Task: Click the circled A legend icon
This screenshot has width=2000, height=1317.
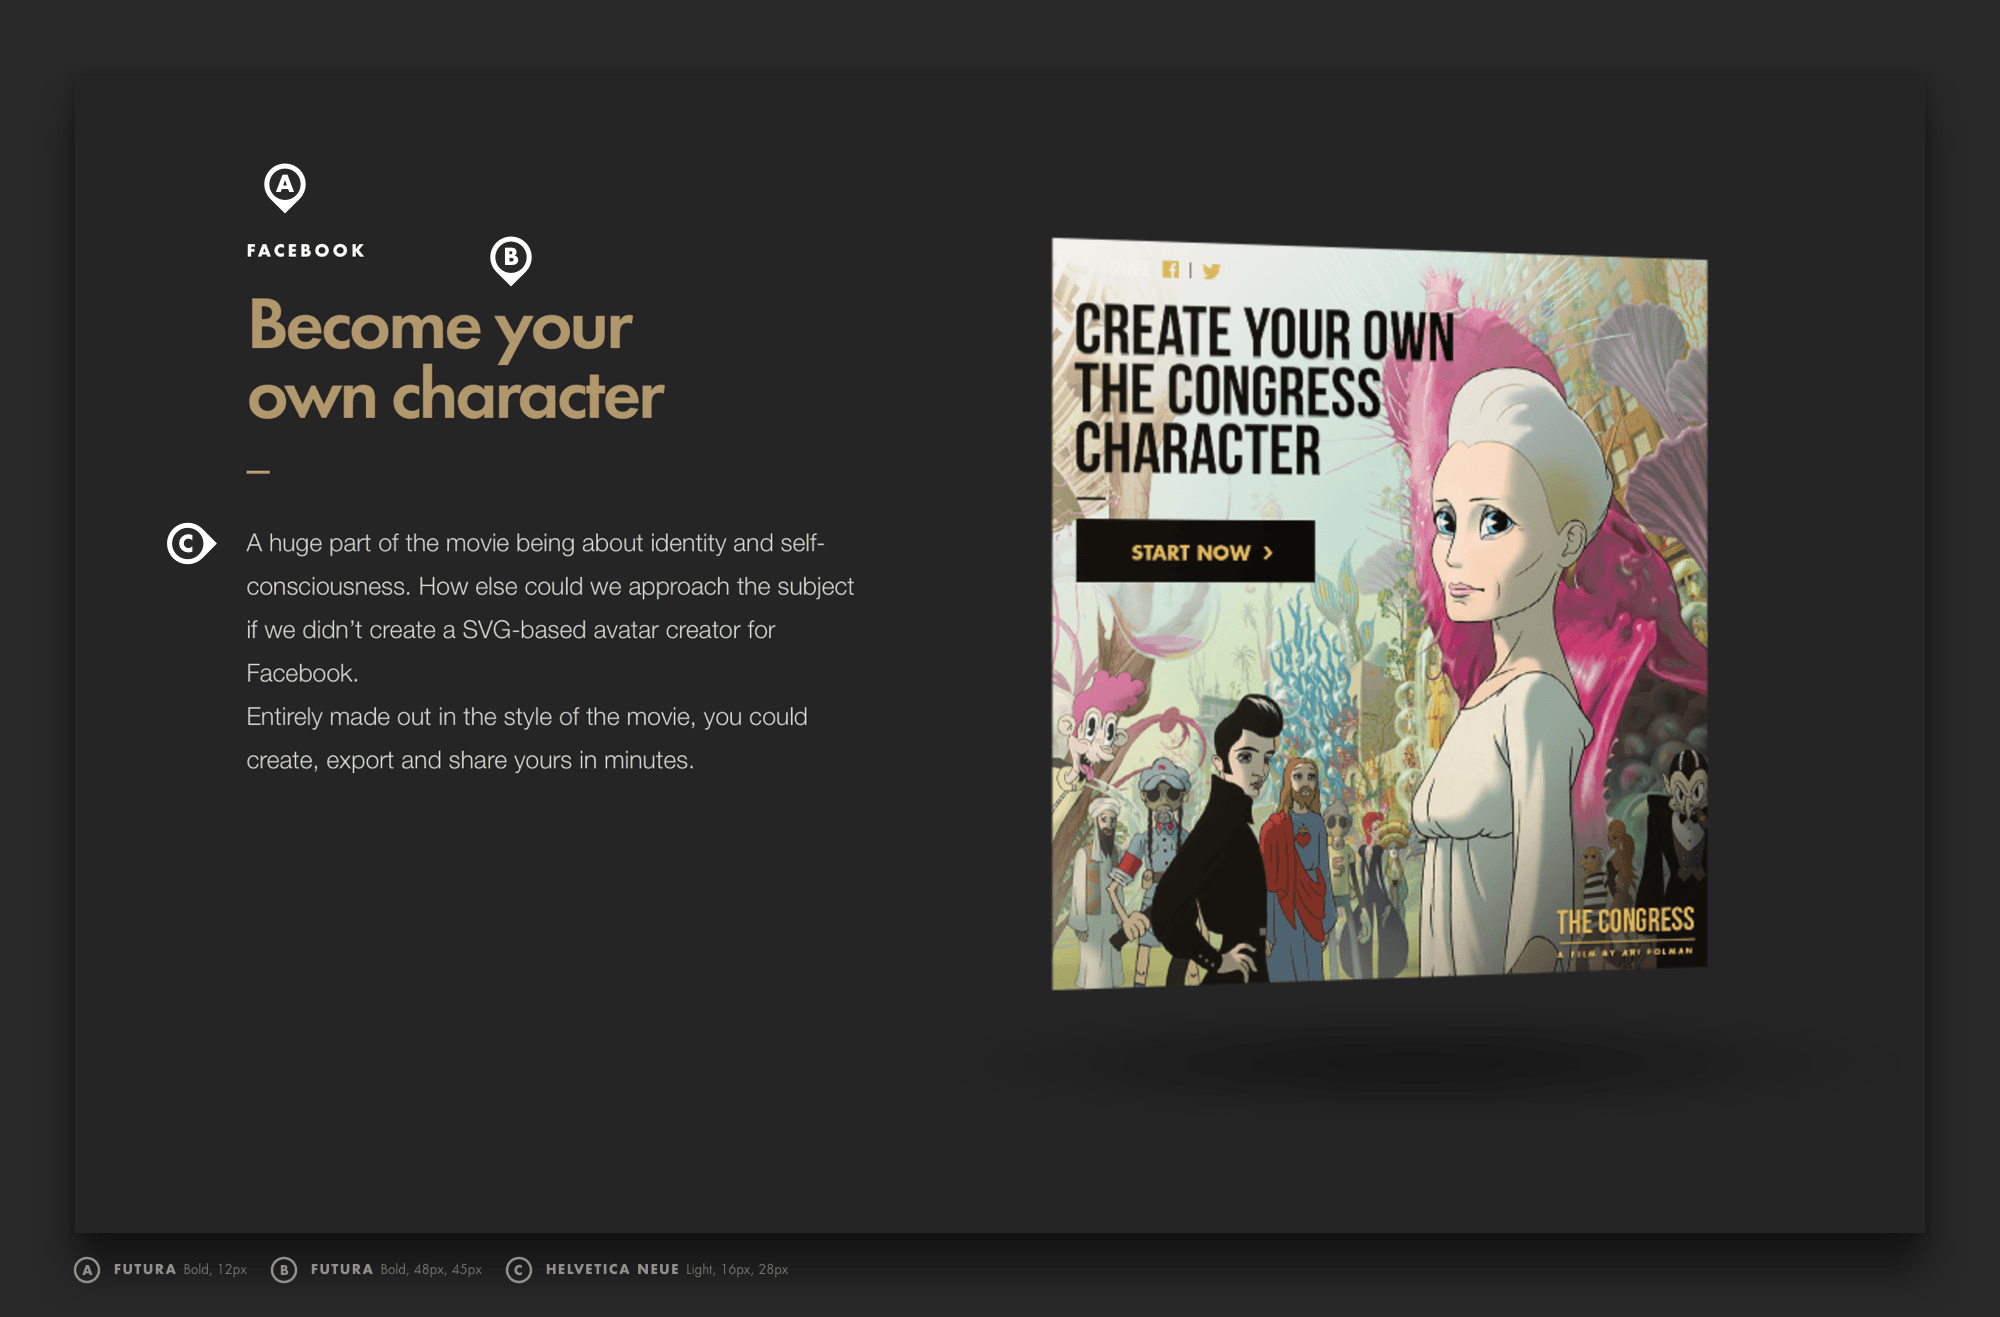Action: tap(87, 1269)
